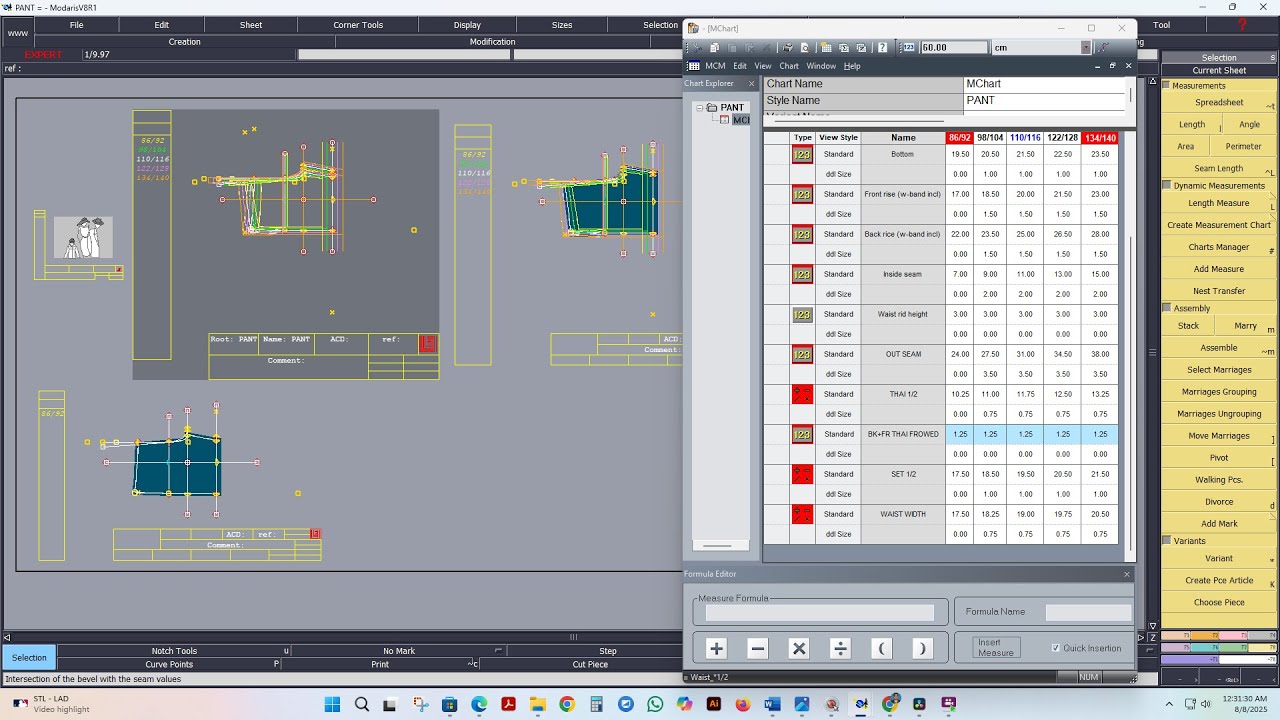
Task: Click the Walking Pcs. button
Action: coord(1219,480)
